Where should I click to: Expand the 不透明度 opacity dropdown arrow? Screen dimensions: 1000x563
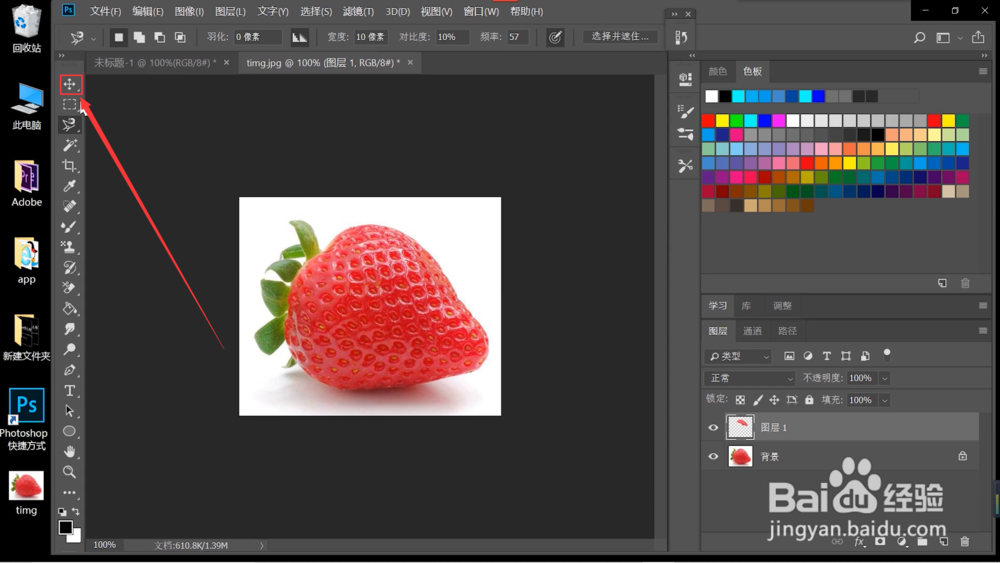pos(884,378)
